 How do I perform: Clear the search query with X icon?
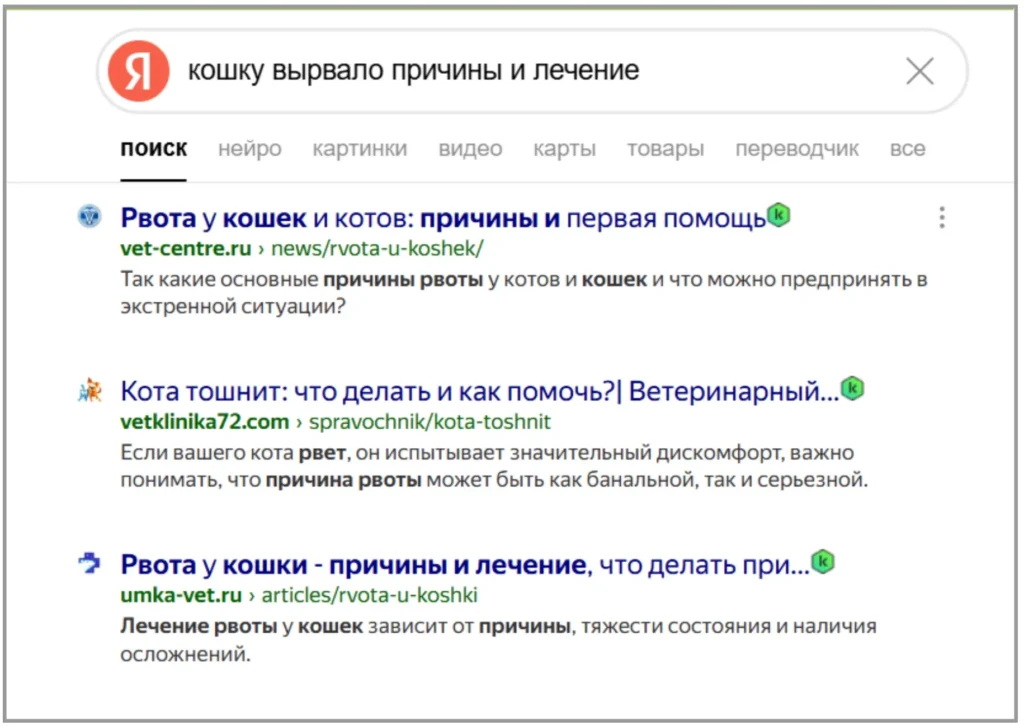pyautogui.click(x=920, y=71)
